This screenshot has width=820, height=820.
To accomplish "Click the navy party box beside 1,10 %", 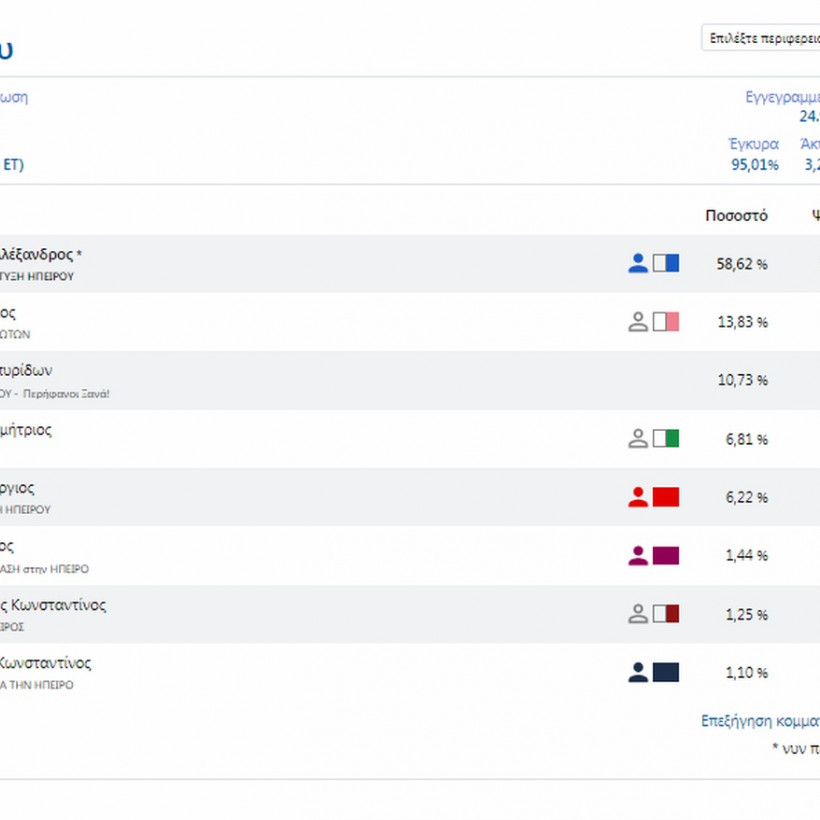I will [x=666, y=672].
